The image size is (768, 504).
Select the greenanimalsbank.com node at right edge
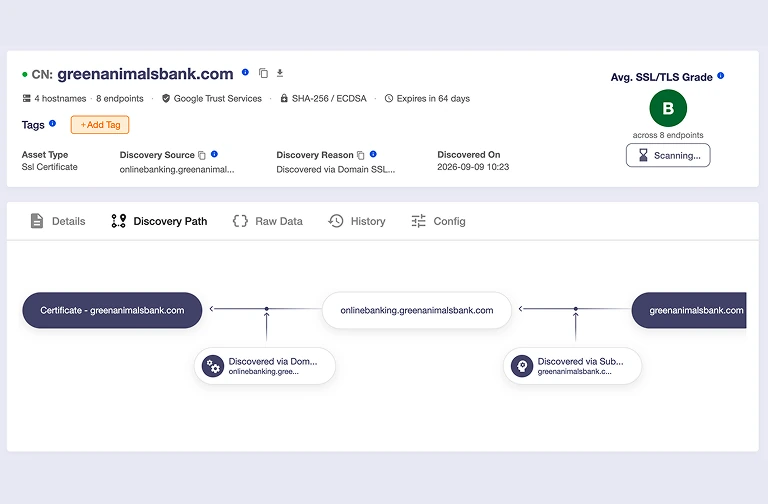click(x=689, y=311)
